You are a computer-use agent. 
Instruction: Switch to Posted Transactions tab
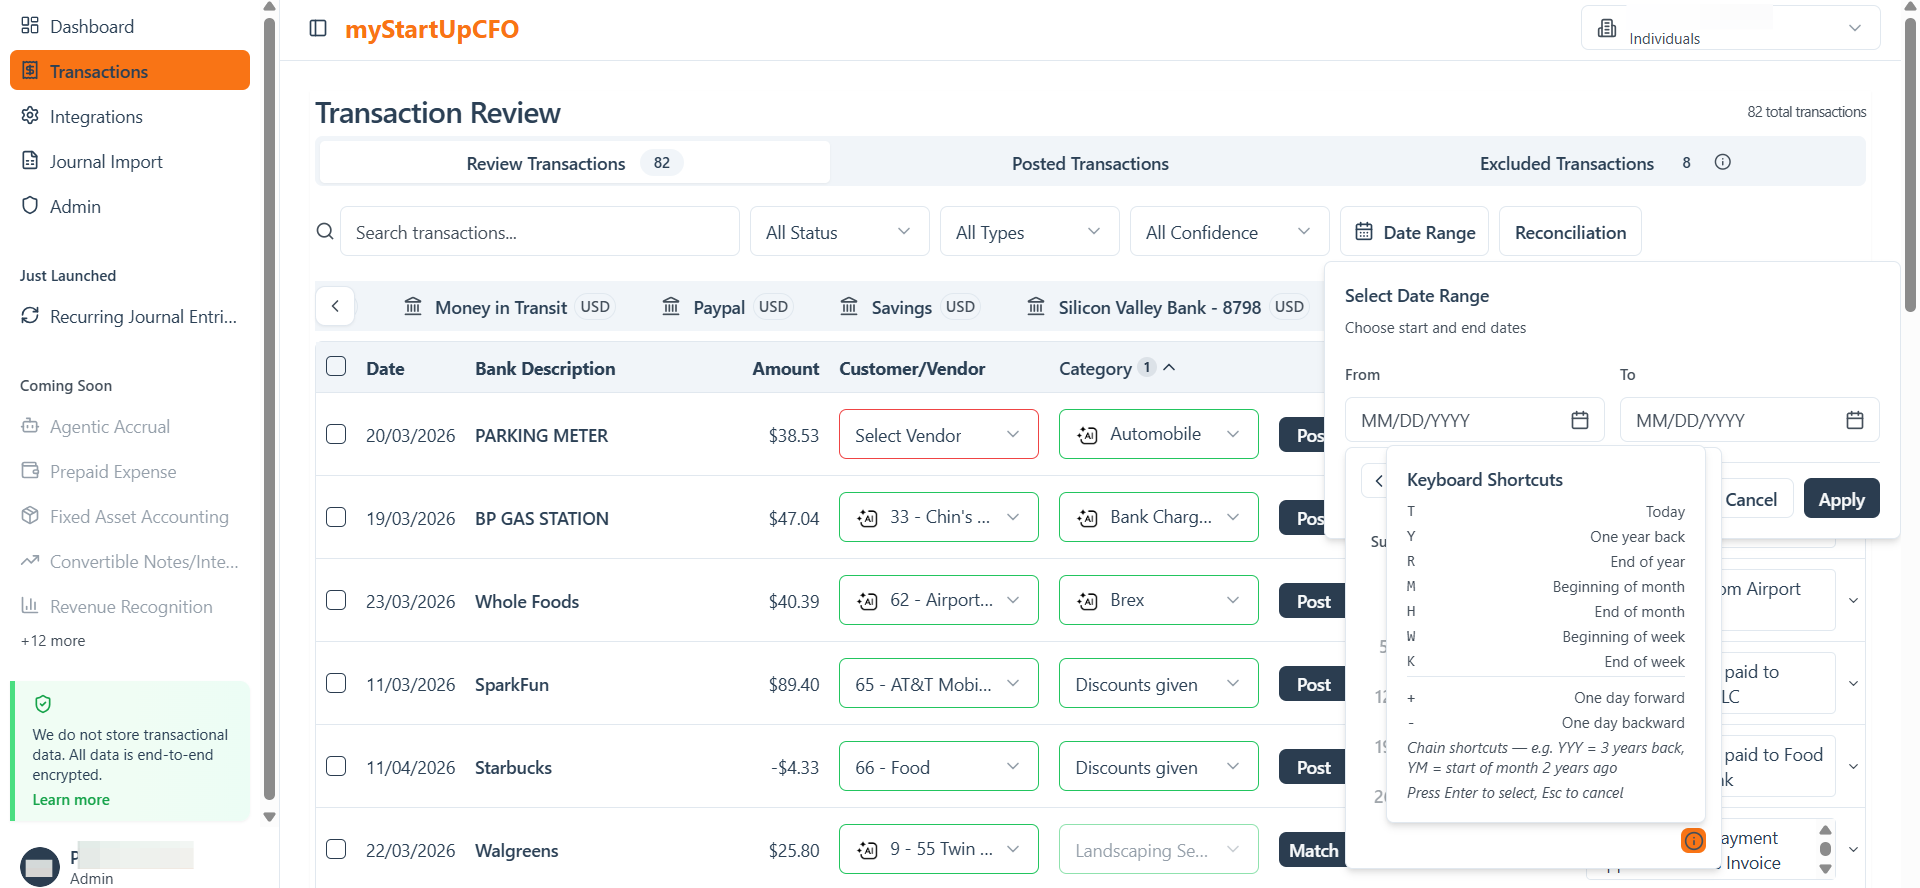[1090, 163]
